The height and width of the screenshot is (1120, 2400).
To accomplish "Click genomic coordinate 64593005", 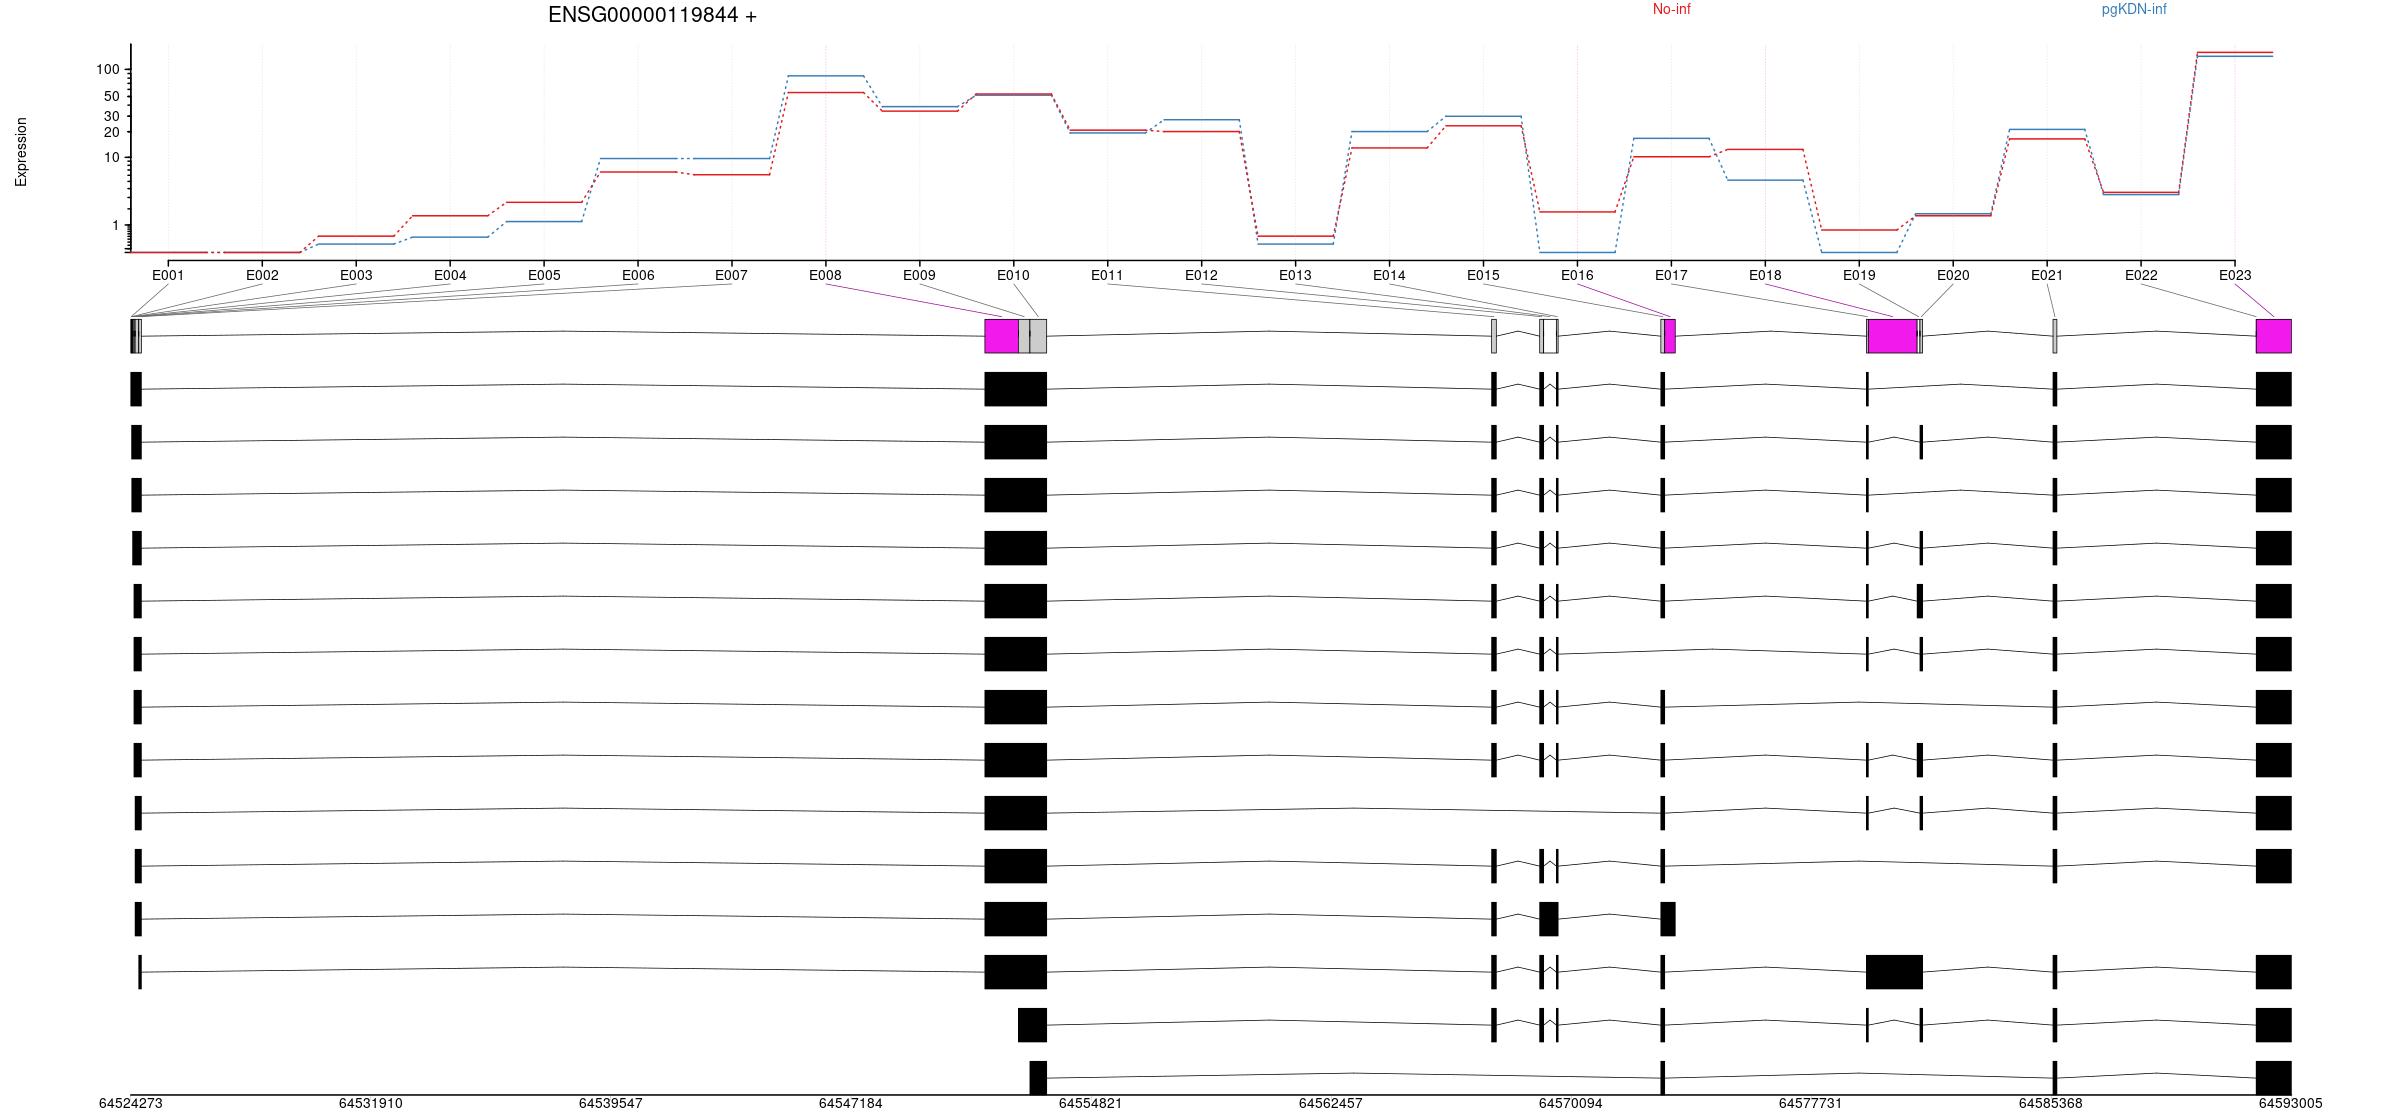I will tap(2291, 1104).
